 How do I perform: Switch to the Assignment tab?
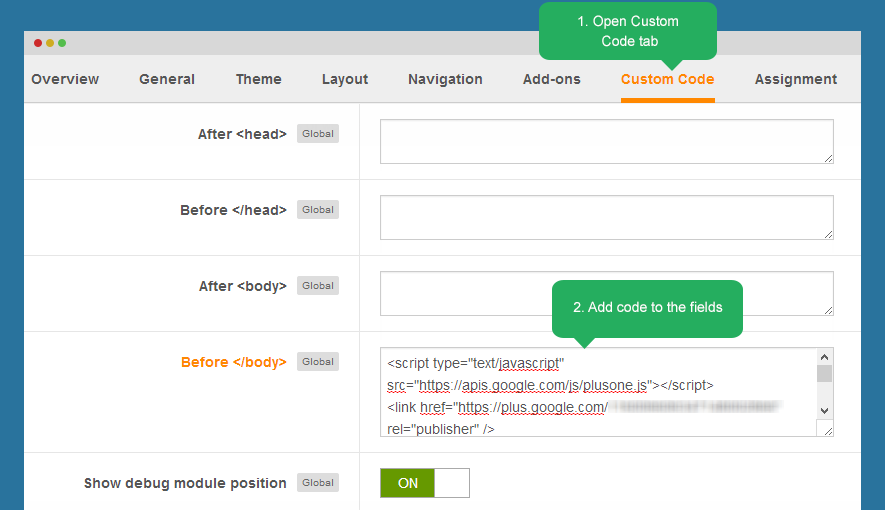[x=795, y=79]
